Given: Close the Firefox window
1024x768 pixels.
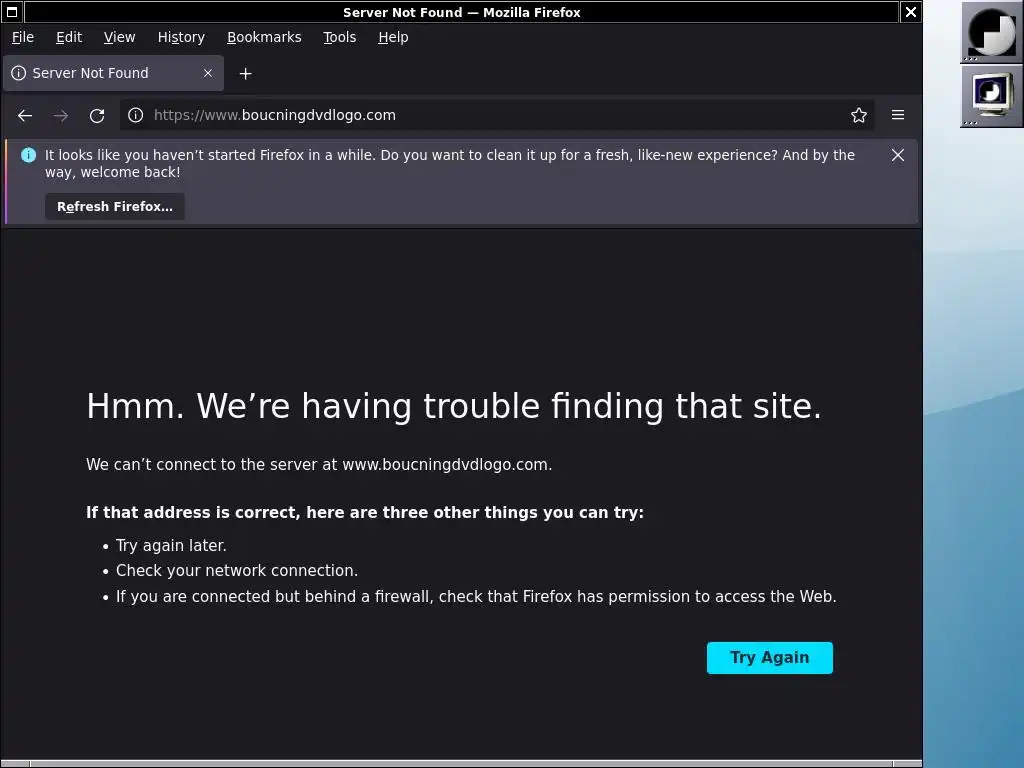Looking at the screenshot, I should [910, 12].
